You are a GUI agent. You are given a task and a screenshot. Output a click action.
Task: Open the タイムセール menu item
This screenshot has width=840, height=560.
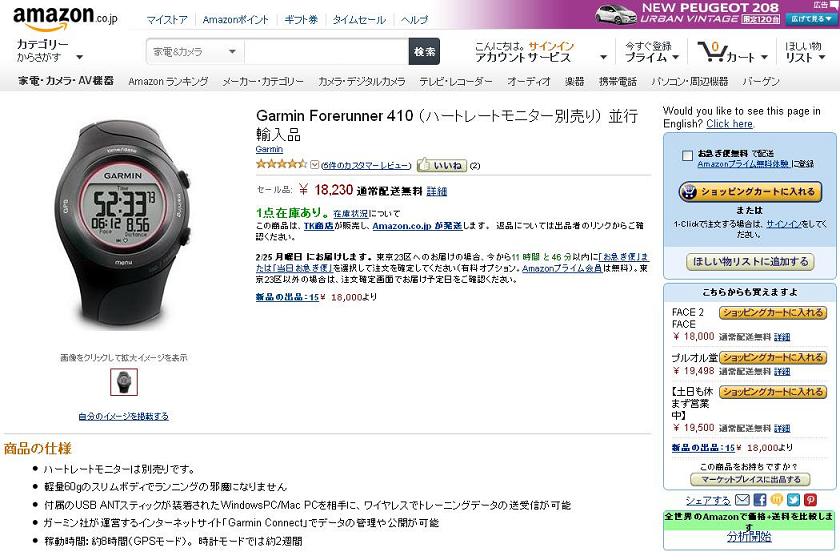pyautogui.click(x=359, y=20)
